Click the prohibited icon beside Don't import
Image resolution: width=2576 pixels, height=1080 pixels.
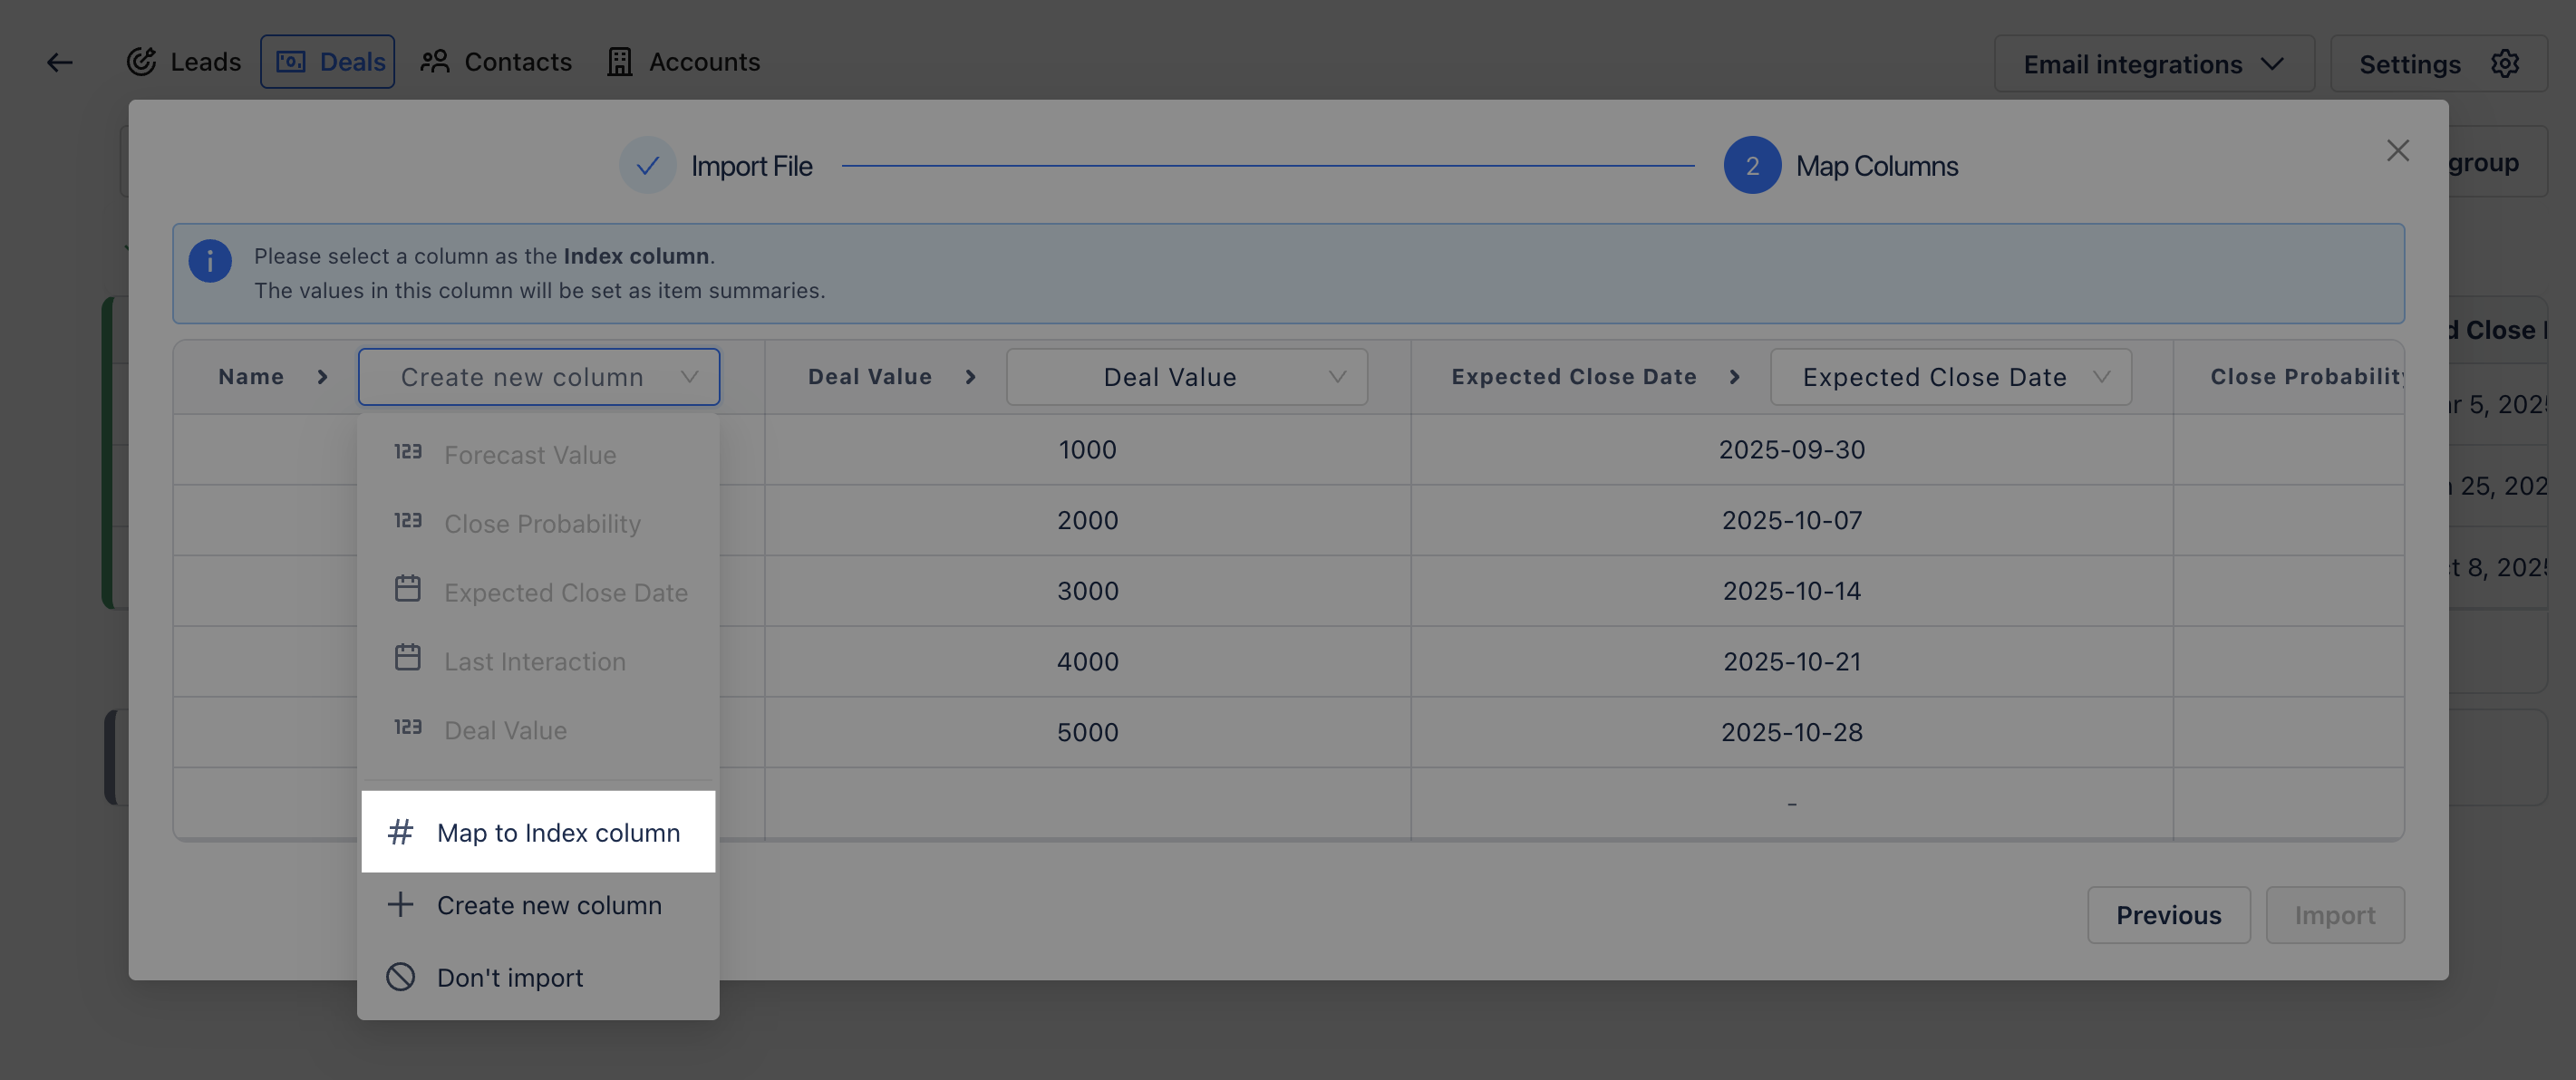pyautogui.click(x=400, y=977)
